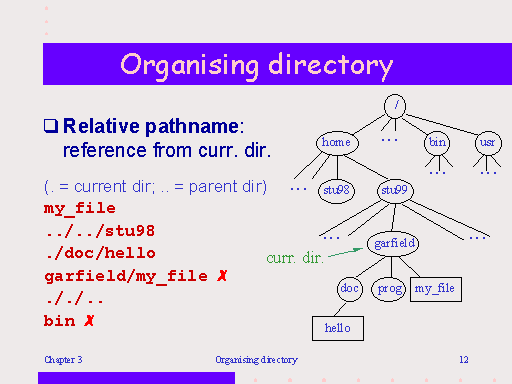
Task: Select the 'usr' directory node
Action: pos(488,143)
